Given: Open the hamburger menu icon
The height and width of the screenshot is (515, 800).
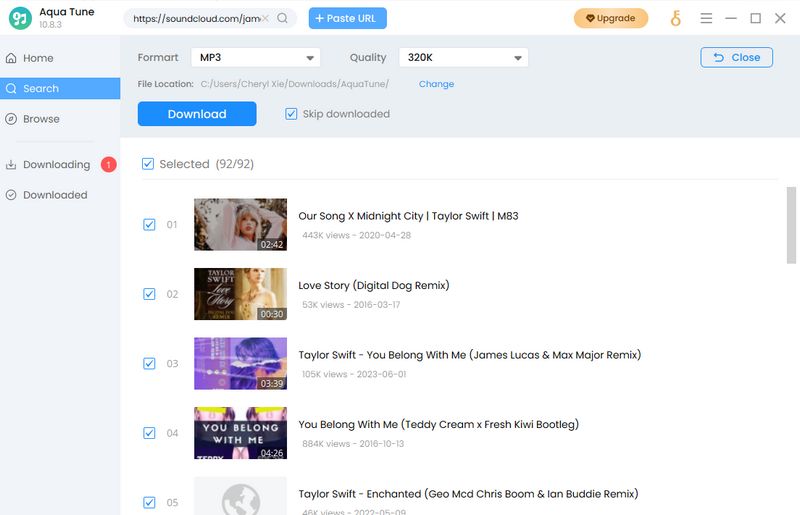Looking at the screenshot, I should [706, 18].
